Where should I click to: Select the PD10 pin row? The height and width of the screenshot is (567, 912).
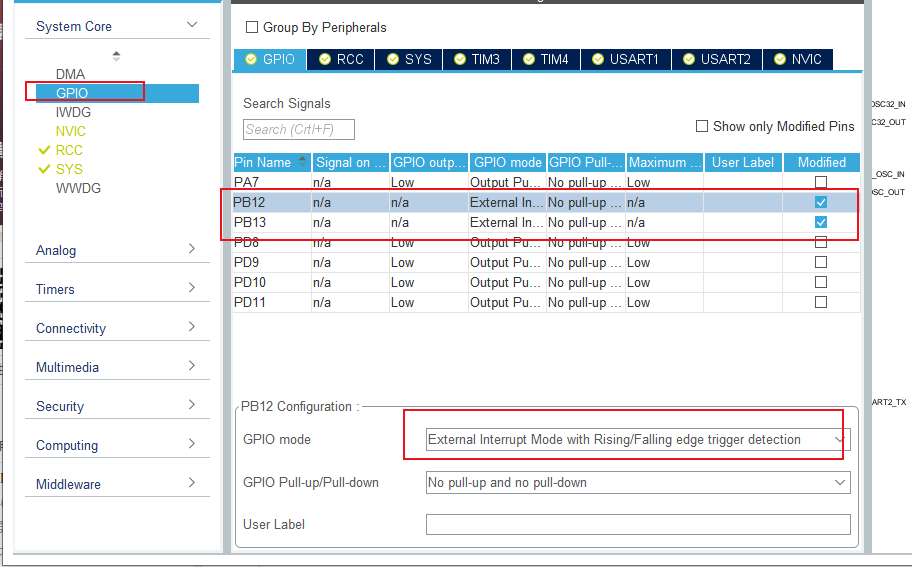pyautogui.click(x=546, y=282)
